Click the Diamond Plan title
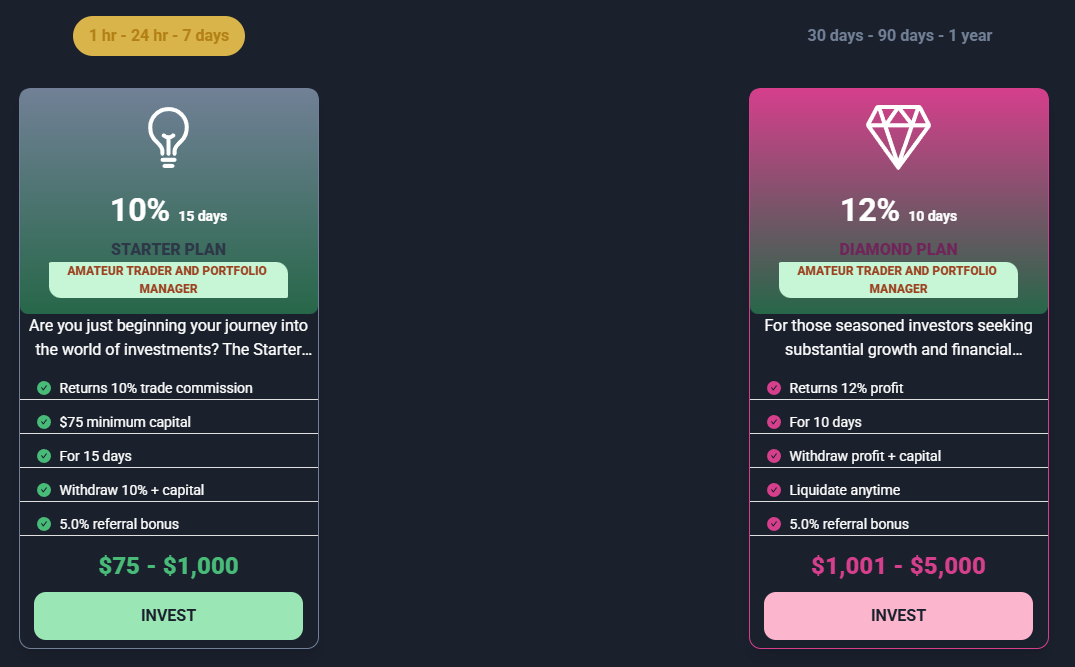This screenshot has width=1075, height=667. pyautogui.click(x=898, y=249)
